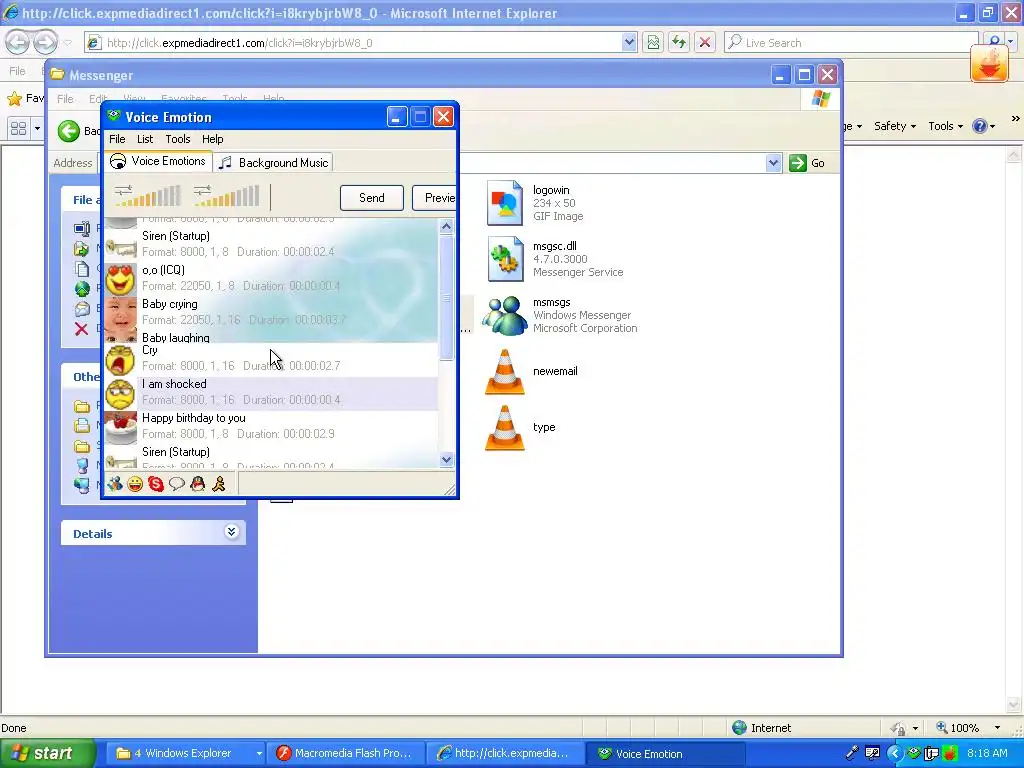Open the Safety dropdown menu in Internet Explorer
The height and width of the screenshot is (768, 1024).
[x=895, y=126]
